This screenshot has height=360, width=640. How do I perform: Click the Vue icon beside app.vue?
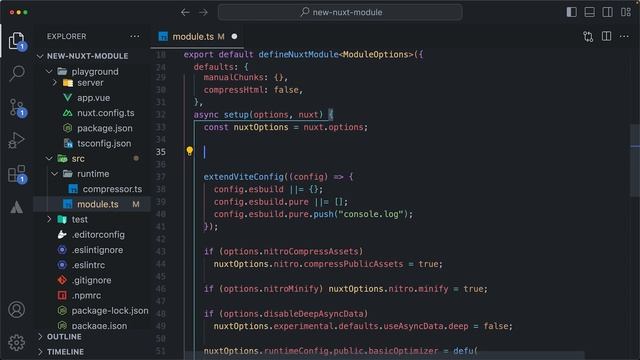click(68, 98)
